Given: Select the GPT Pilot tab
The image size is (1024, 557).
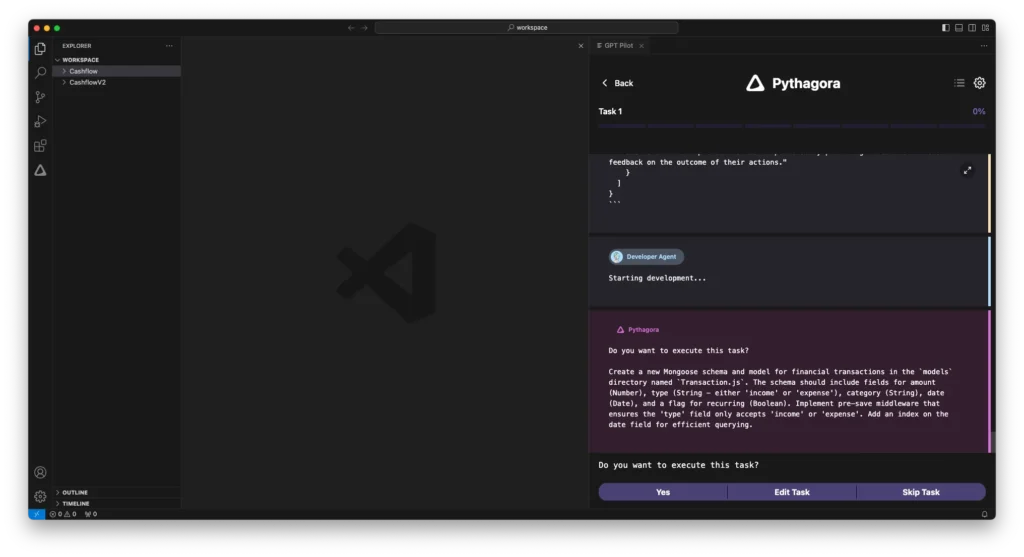Looking at the screenshot, I should coord(618,46).
